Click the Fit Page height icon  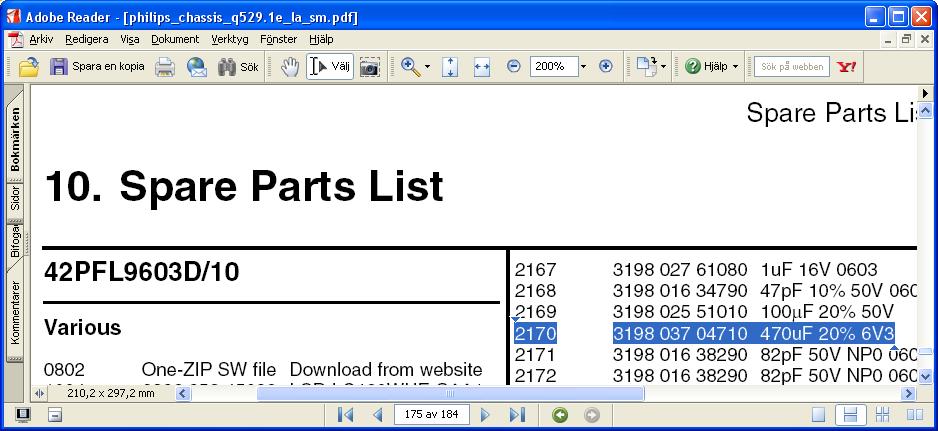450,67
